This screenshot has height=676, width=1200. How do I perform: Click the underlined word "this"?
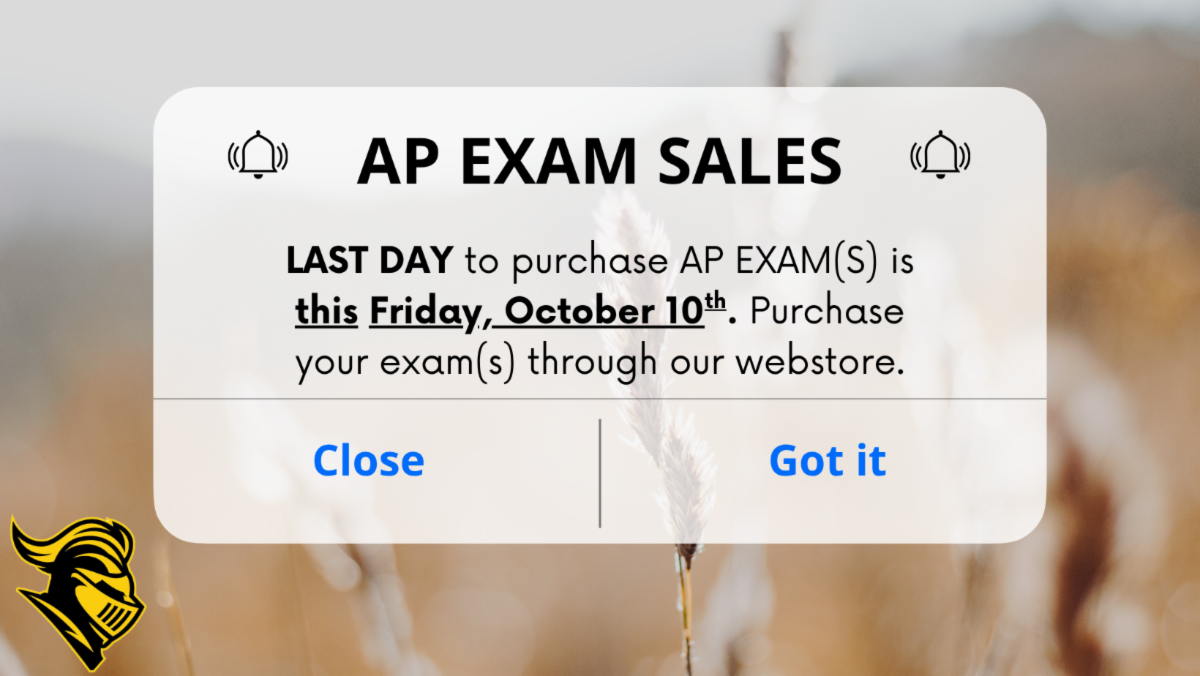326,312
